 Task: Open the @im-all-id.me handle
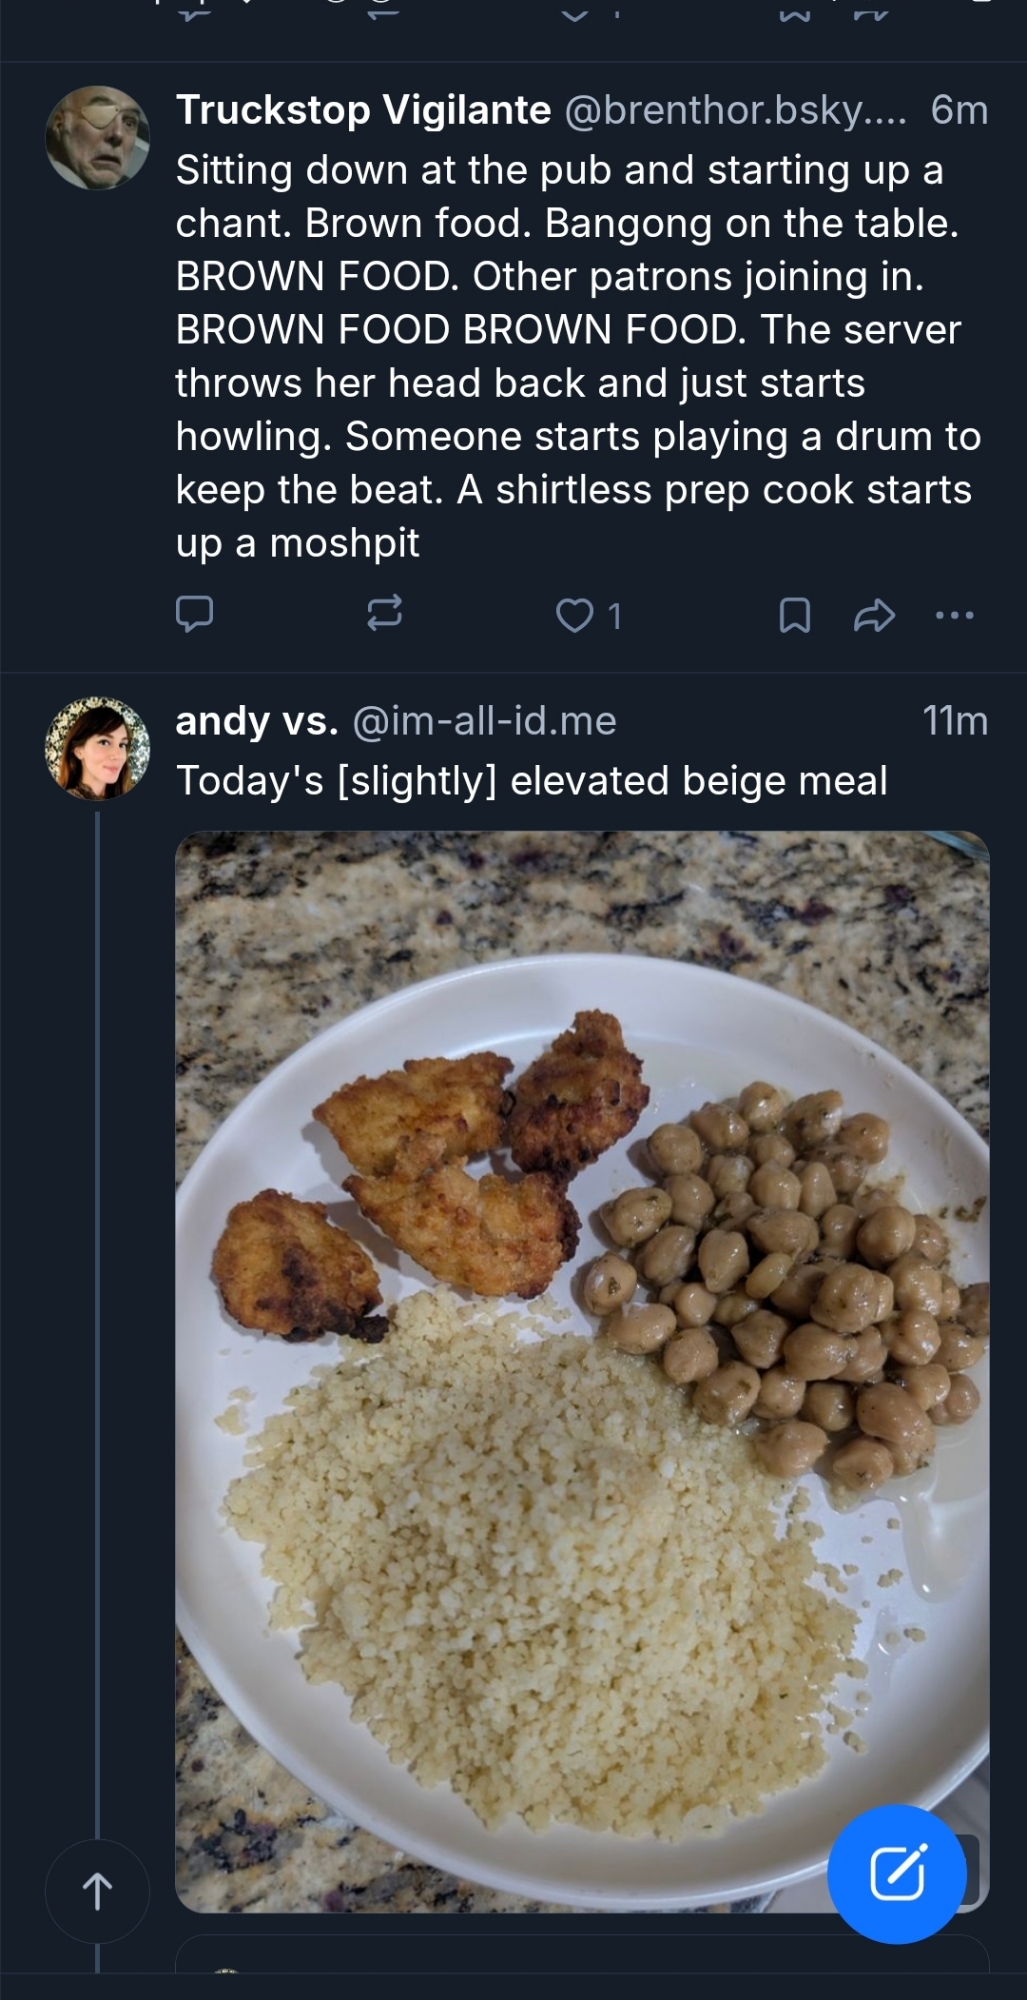pos(485,721)
